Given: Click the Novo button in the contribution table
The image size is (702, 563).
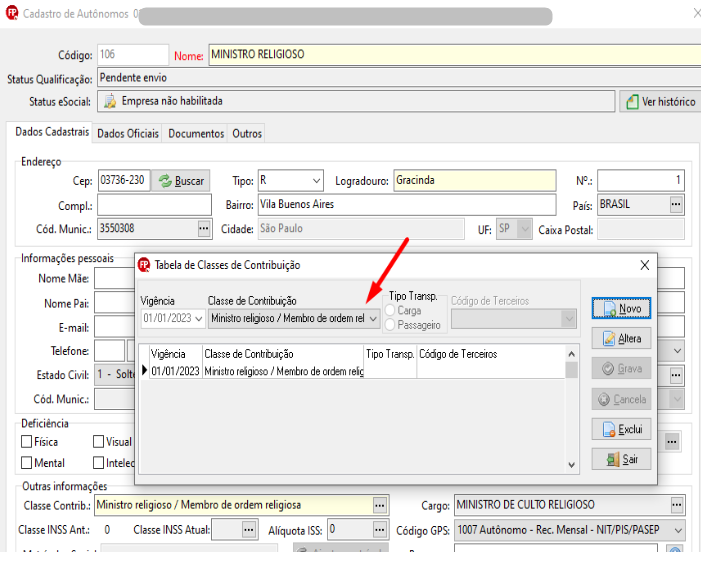Looking at the screenshot, I should click(621, 308).
